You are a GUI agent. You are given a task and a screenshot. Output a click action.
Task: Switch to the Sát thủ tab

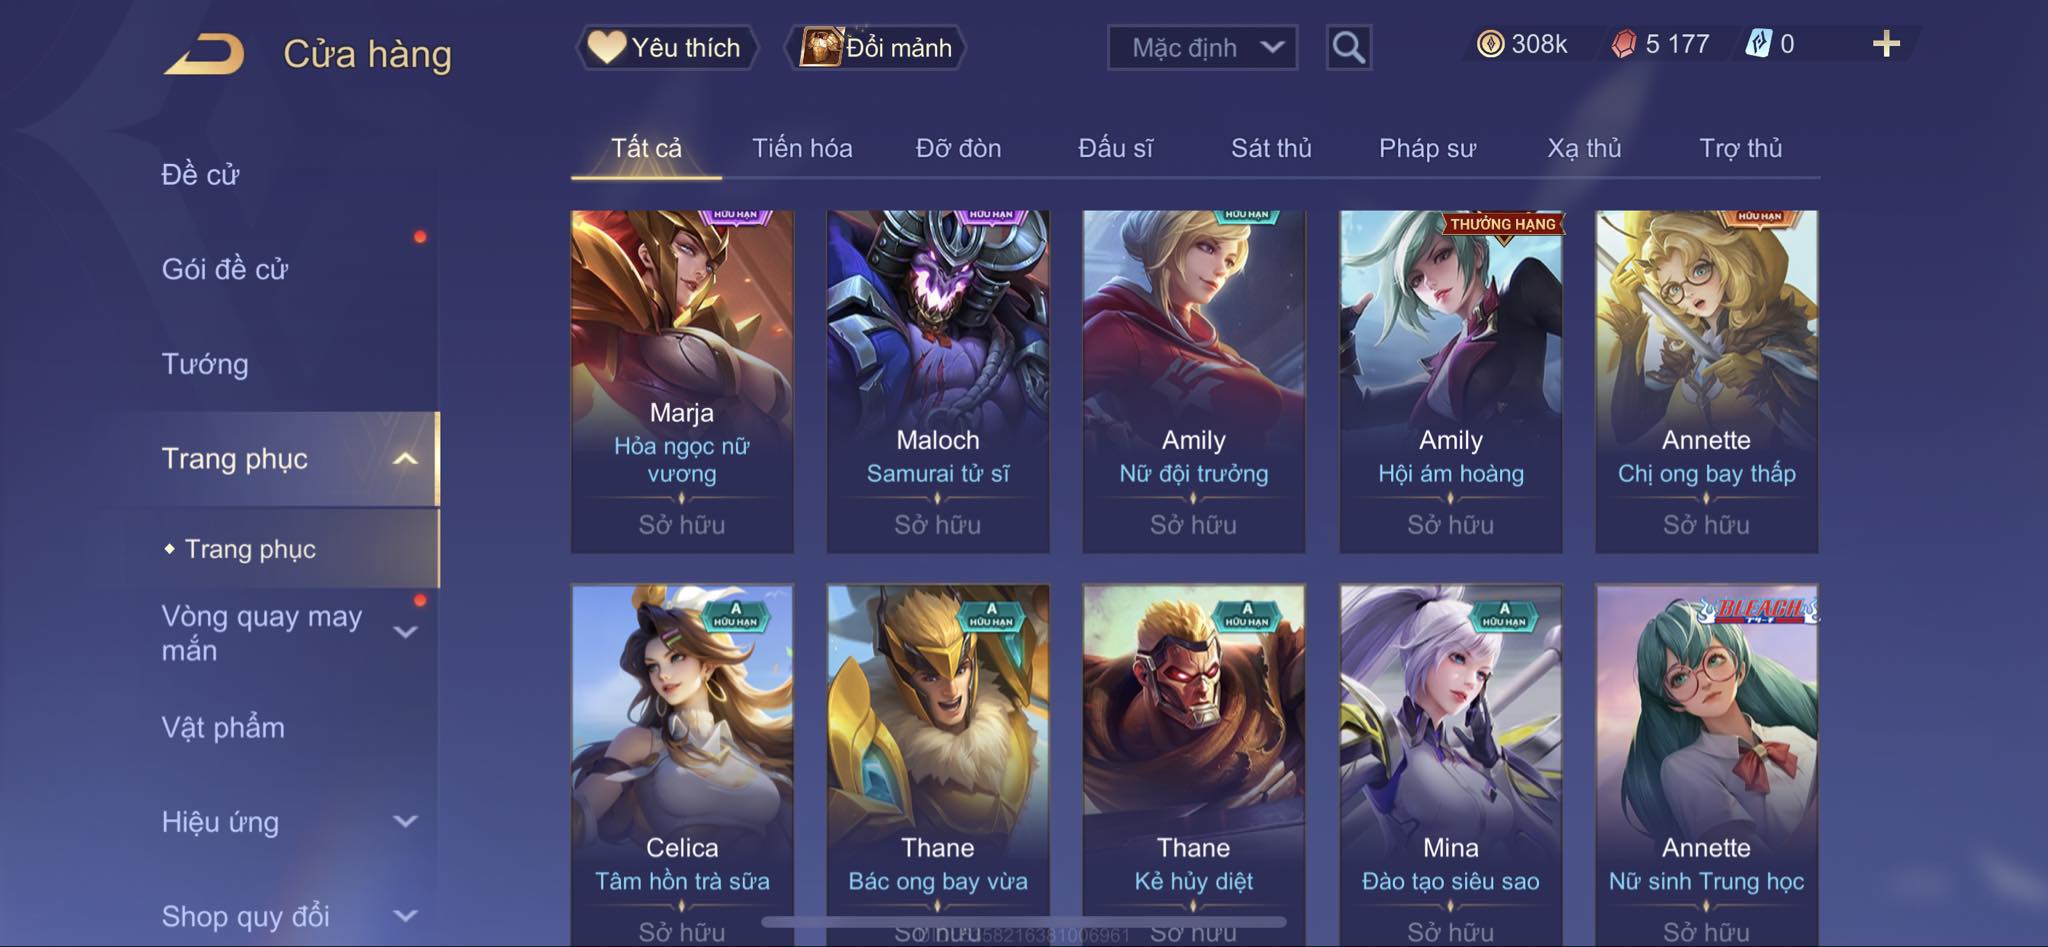[x=1271, y=148]
